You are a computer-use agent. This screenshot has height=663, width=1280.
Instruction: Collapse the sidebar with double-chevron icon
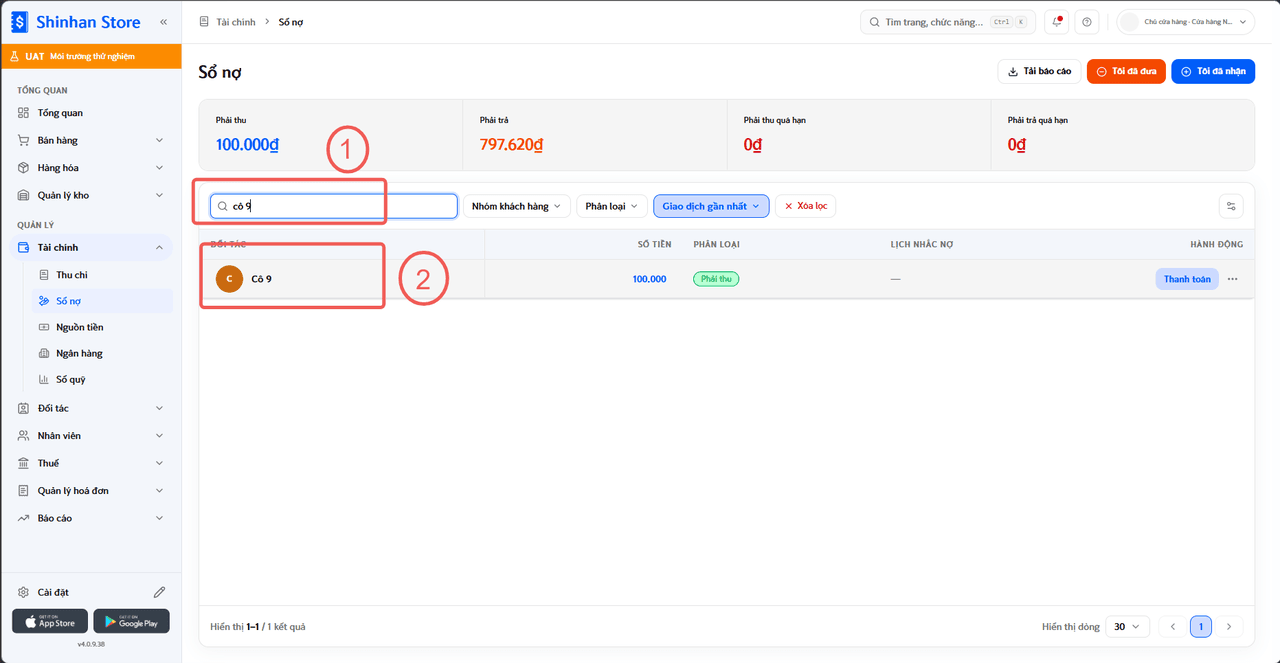coord(164,21)
